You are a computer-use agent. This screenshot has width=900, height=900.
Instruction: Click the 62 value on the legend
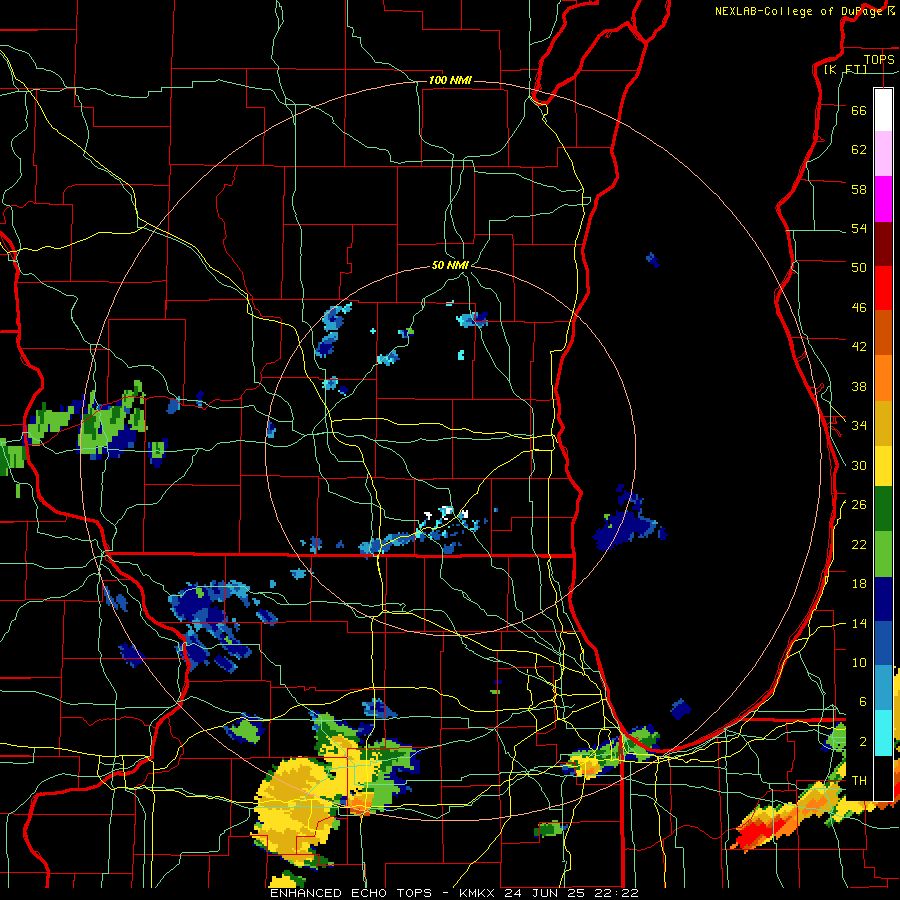pos(859,150)
